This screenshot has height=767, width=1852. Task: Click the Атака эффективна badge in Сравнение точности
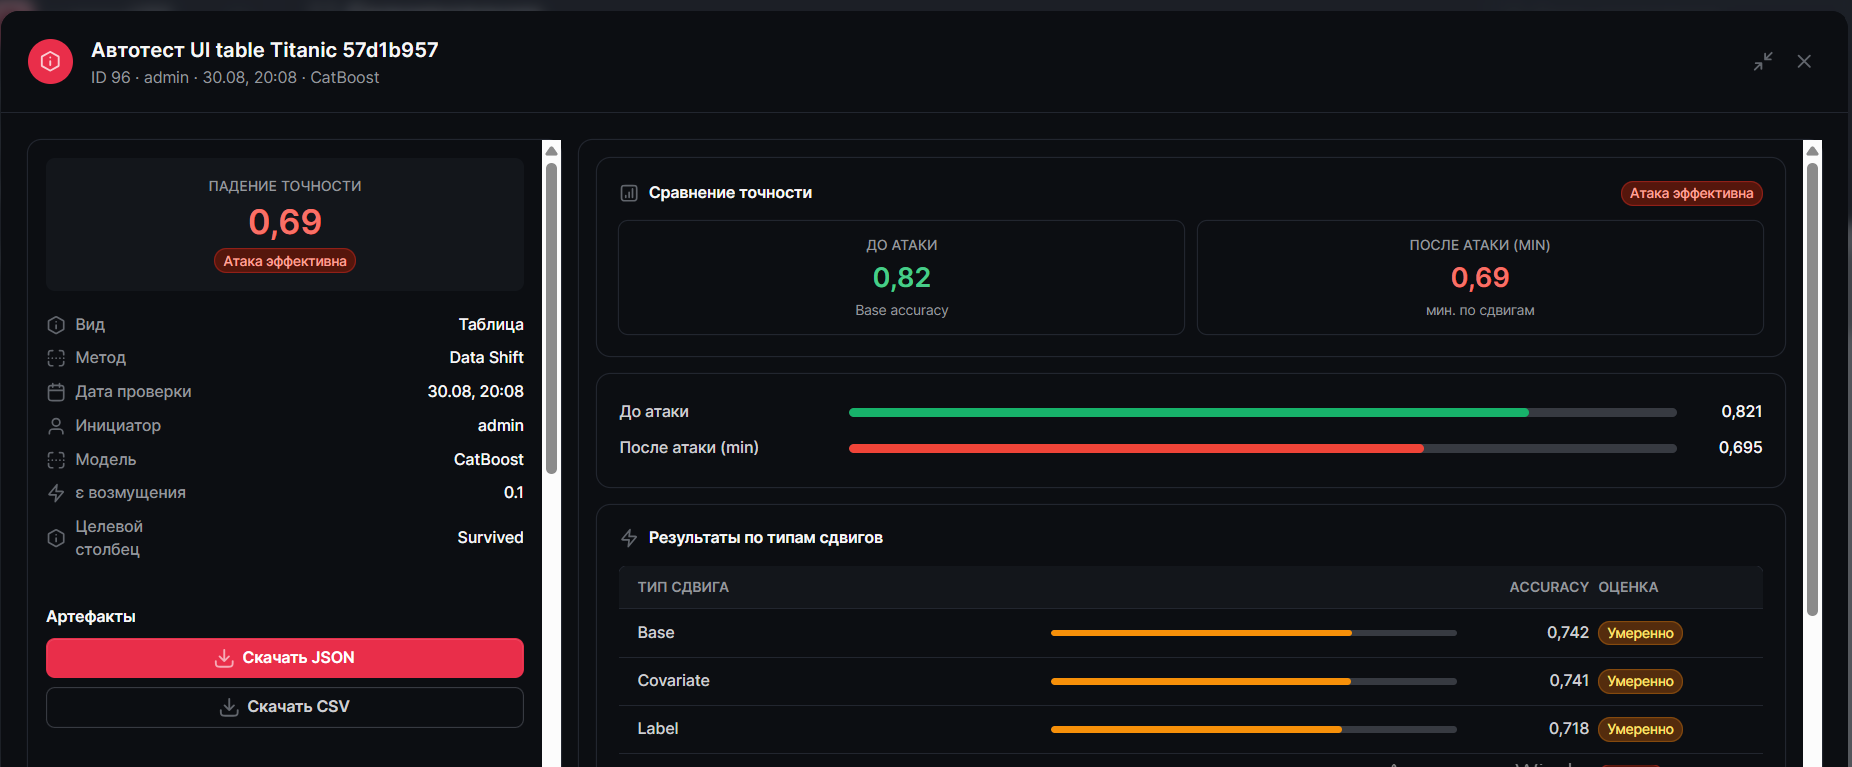point(1692,193)
